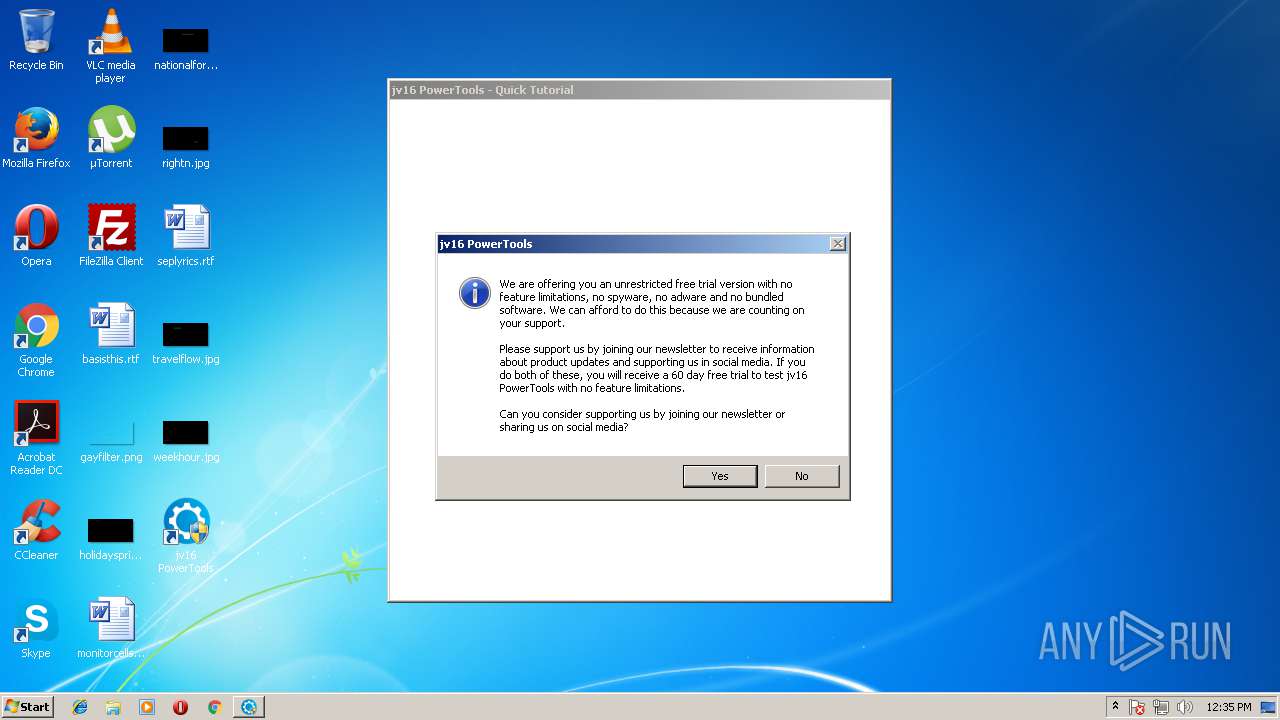The image size is (1280, 720).
Task: Close the jv16 PowerTools dialog
Action: pos(838,244)
